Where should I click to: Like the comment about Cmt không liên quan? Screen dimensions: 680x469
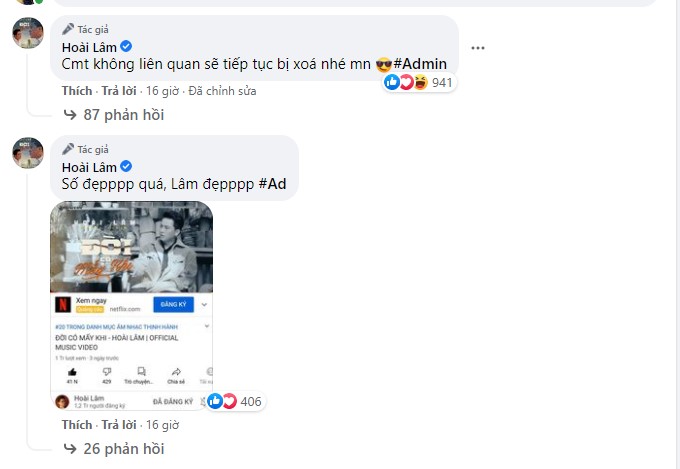(77, 91)
